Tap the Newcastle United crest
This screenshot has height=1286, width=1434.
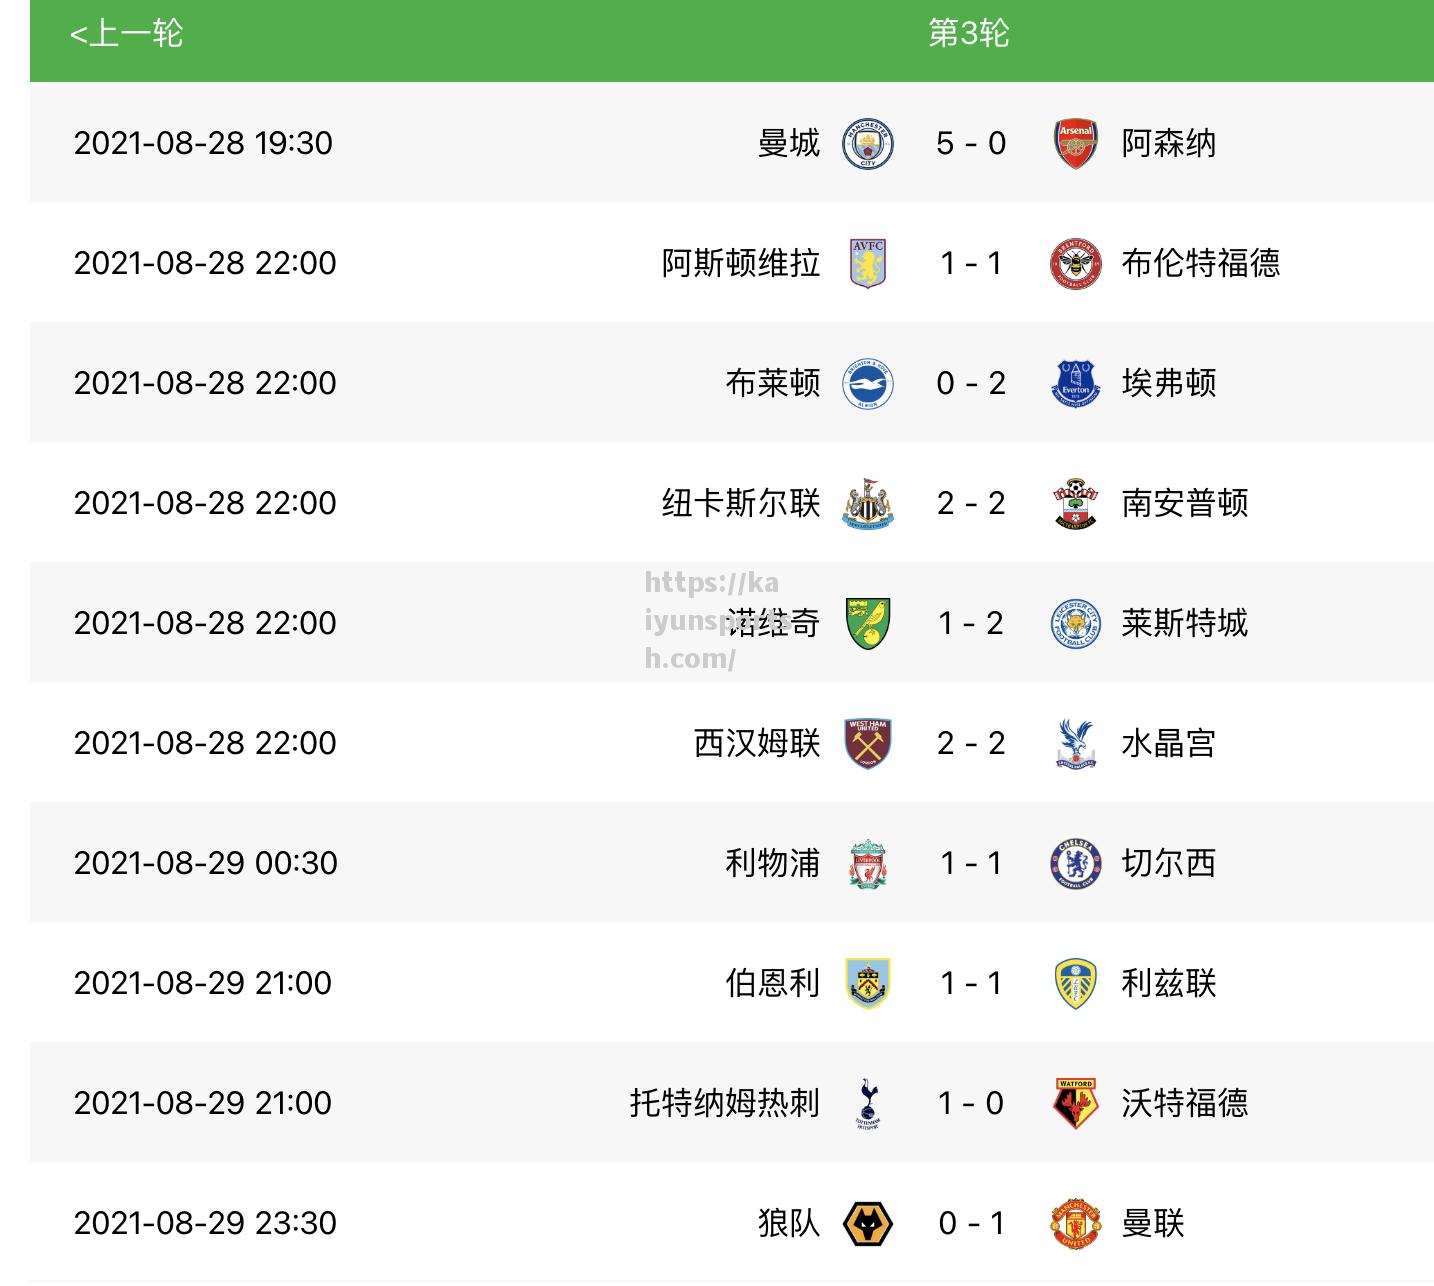tap(868, 504)
